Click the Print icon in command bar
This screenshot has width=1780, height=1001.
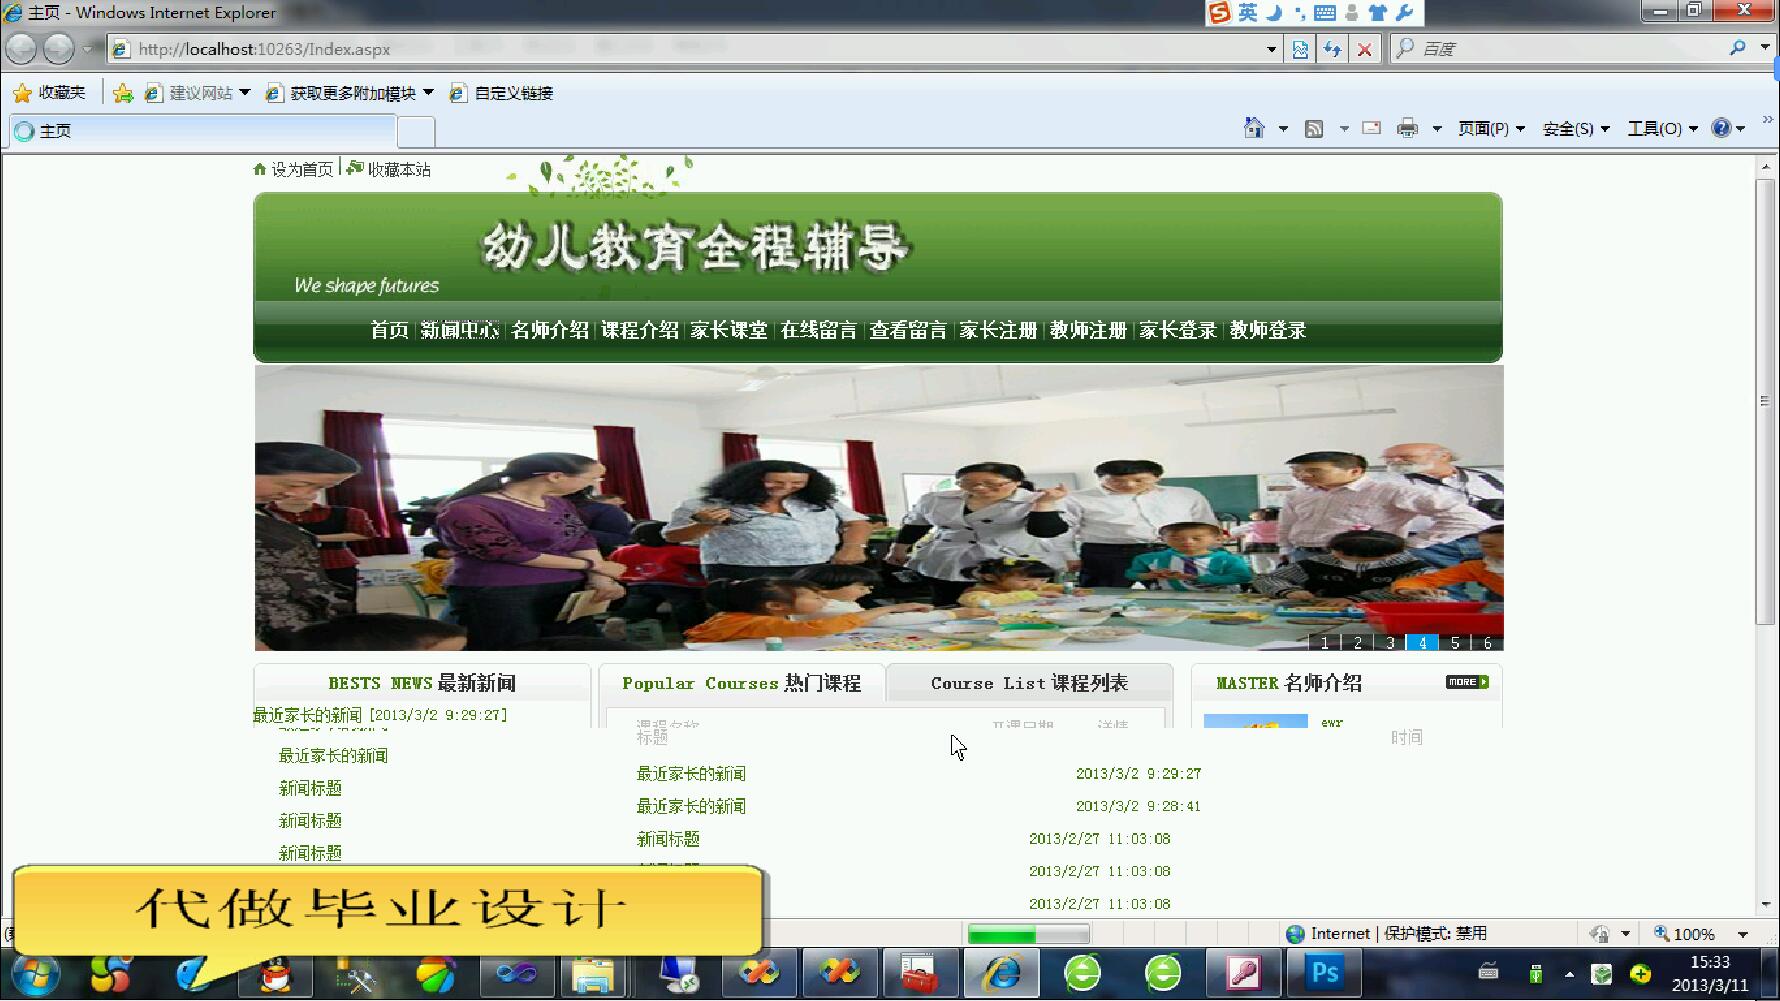point(1407,128)
